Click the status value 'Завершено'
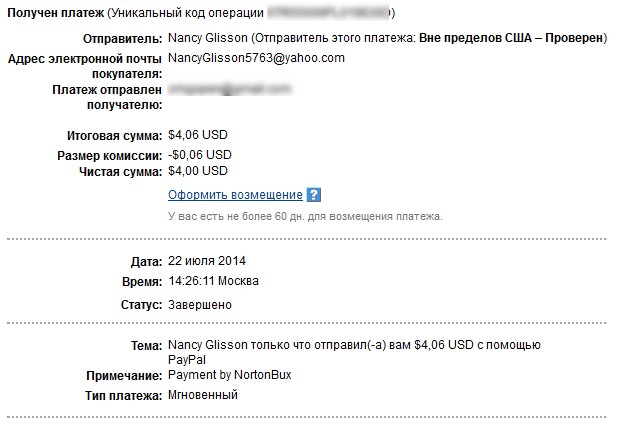The image size is (618, 423). 200,304
